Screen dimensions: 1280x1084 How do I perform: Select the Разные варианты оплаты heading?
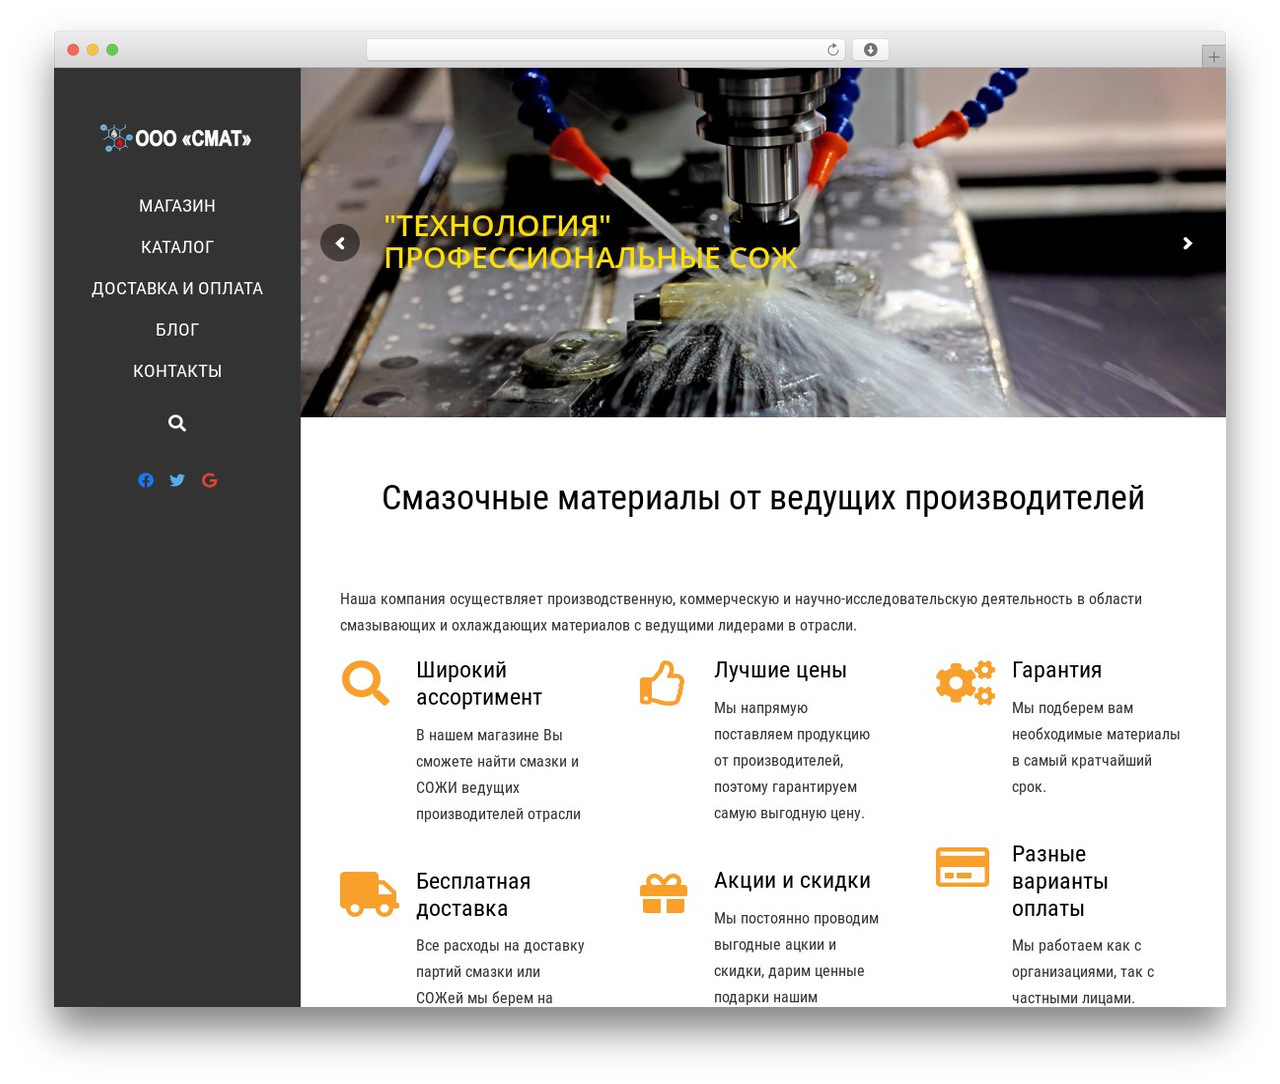click(1060, 881)
